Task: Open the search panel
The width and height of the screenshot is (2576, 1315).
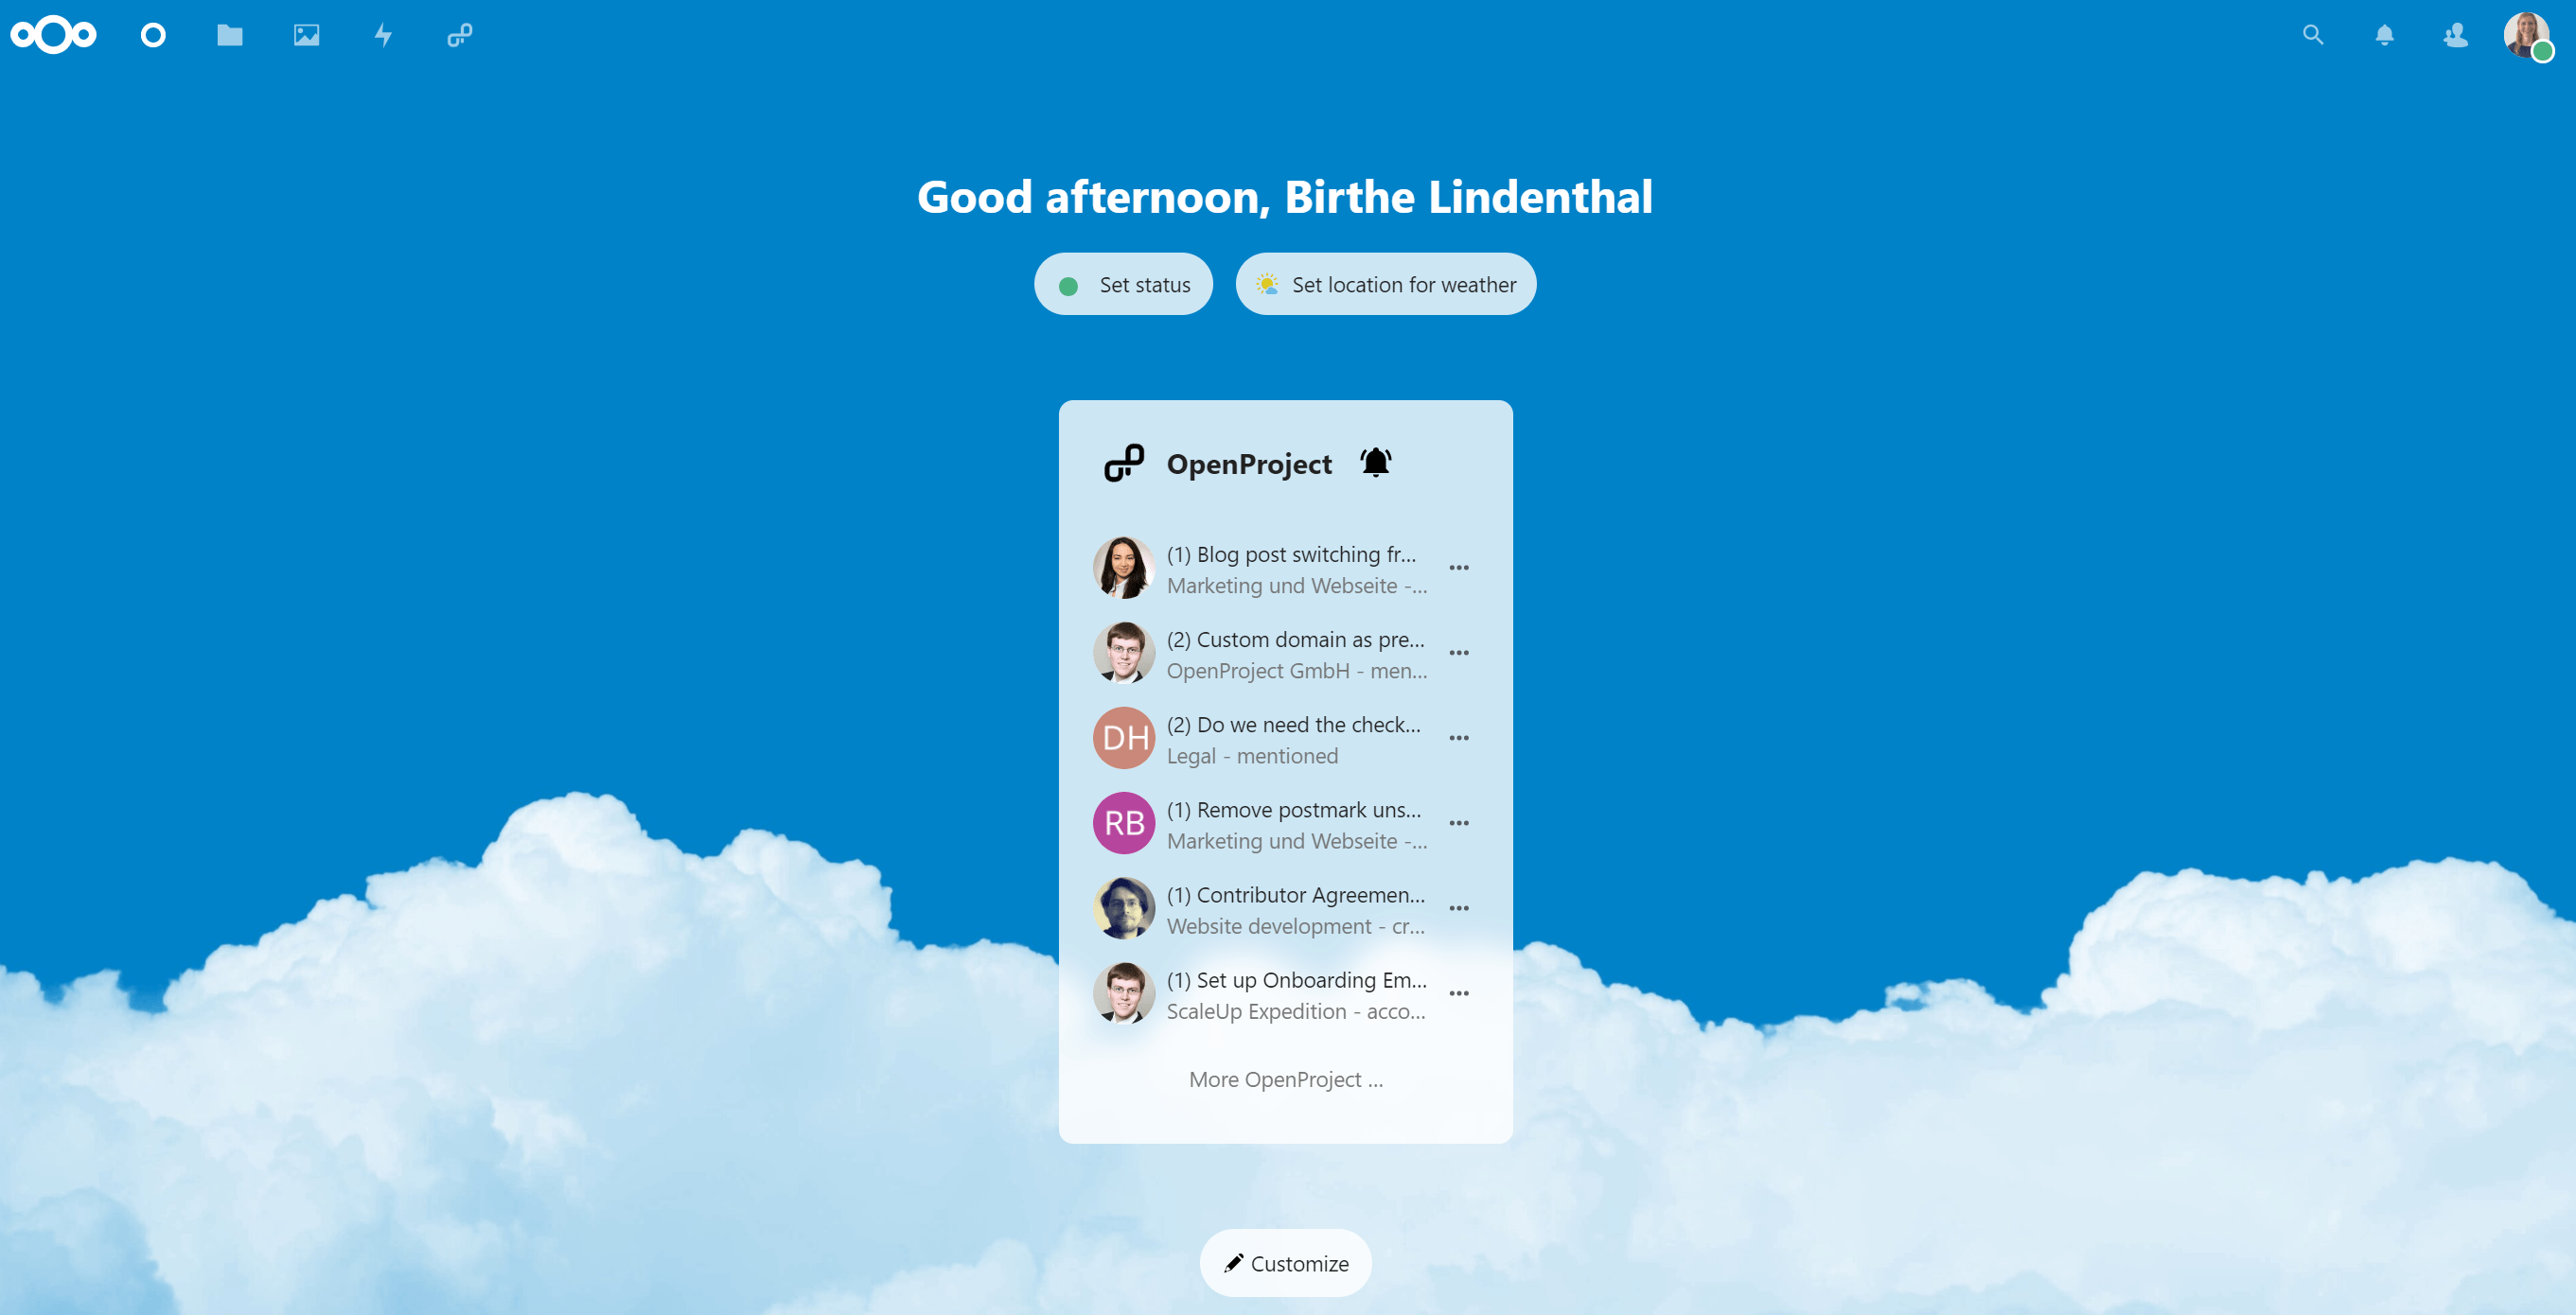Action: 2313,33
